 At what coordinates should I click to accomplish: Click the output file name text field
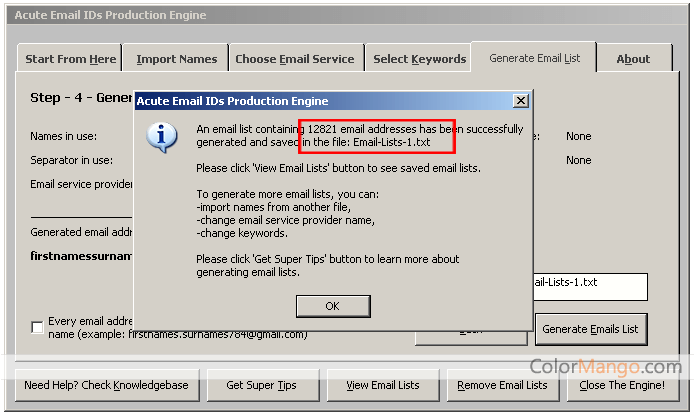[x=590, y=286]
